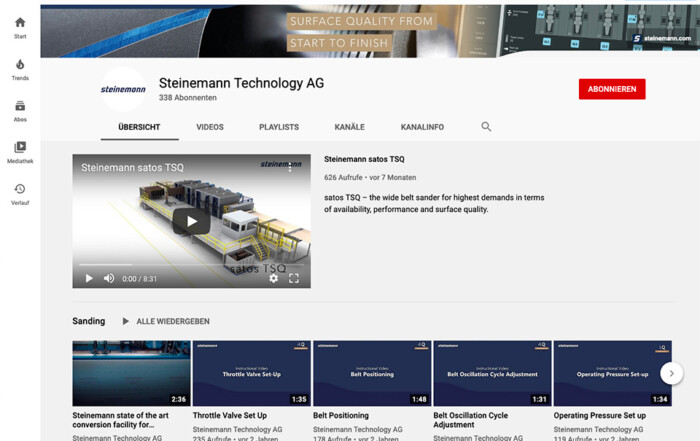700x441 pixels.
Task: Open the Sanding section title
Action: tap(89, 321)
